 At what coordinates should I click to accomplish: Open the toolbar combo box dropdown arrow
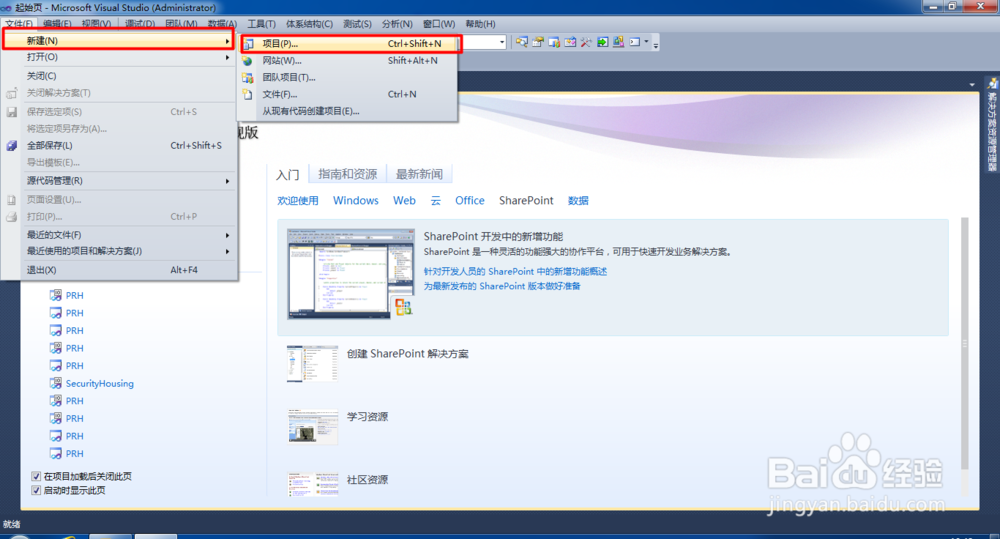[x=502, y=42]
